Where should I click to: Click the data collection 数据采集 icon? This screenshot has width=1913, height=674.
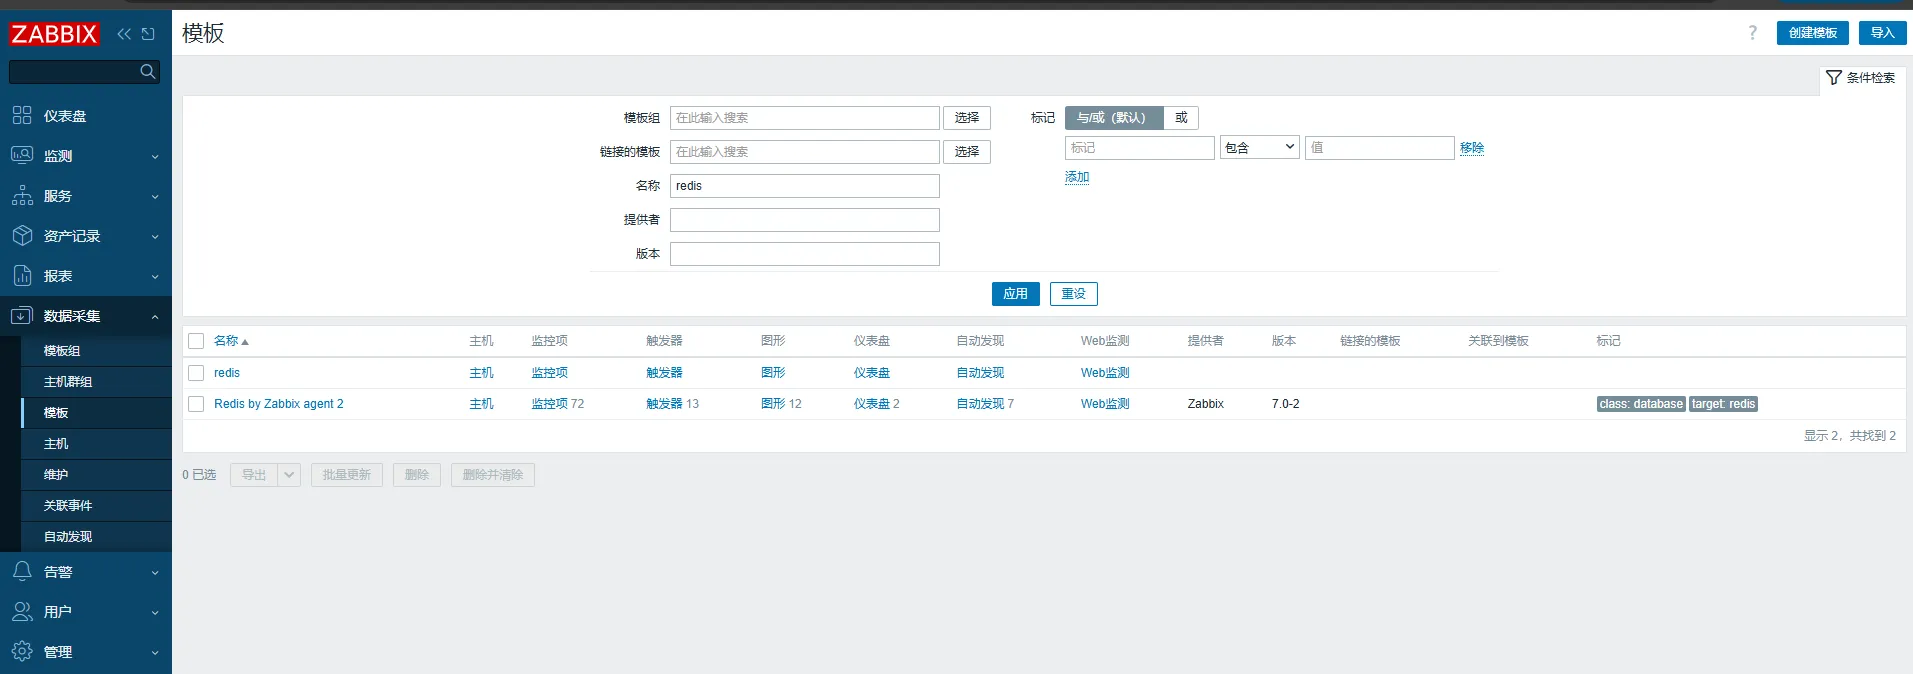tap(22, 315)
